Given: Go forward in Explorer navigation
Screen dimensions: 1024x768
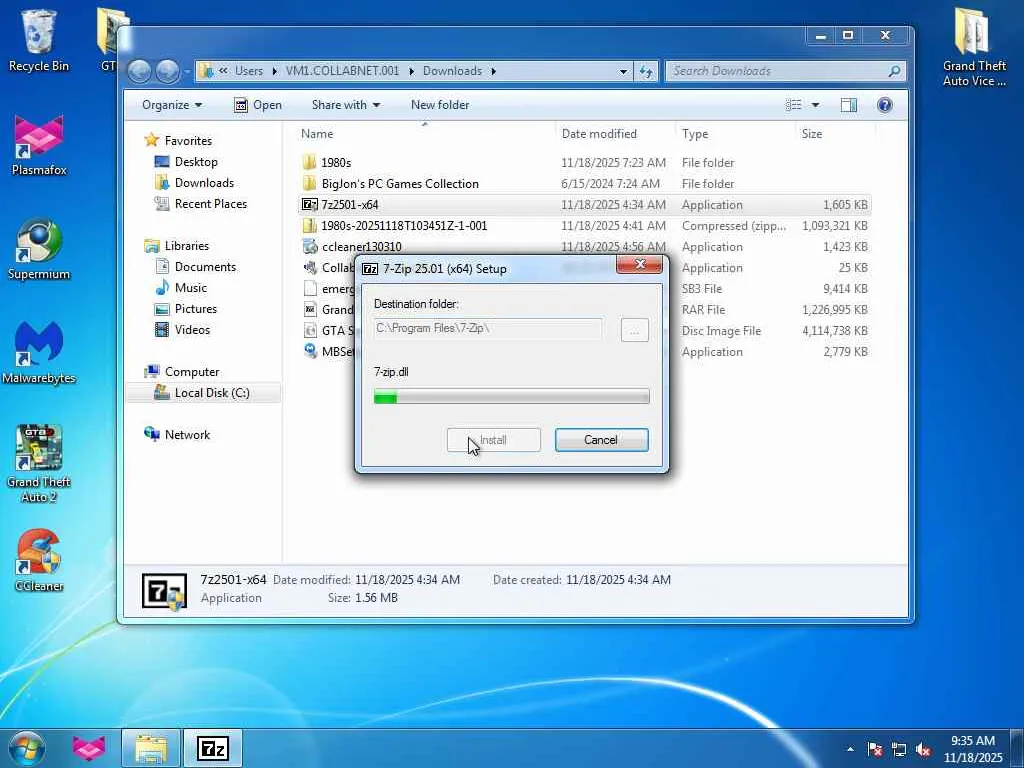Looking at the screenshot, I should [167, 71].
